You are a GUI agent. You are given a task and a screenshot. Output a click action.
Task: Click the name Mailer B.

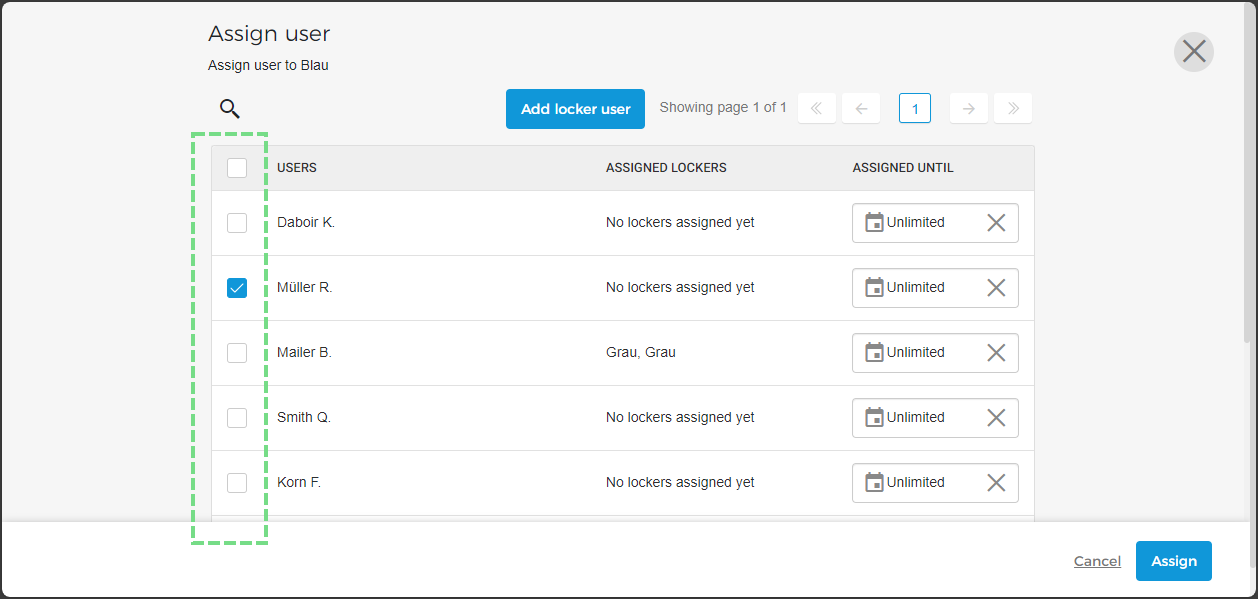304,353
